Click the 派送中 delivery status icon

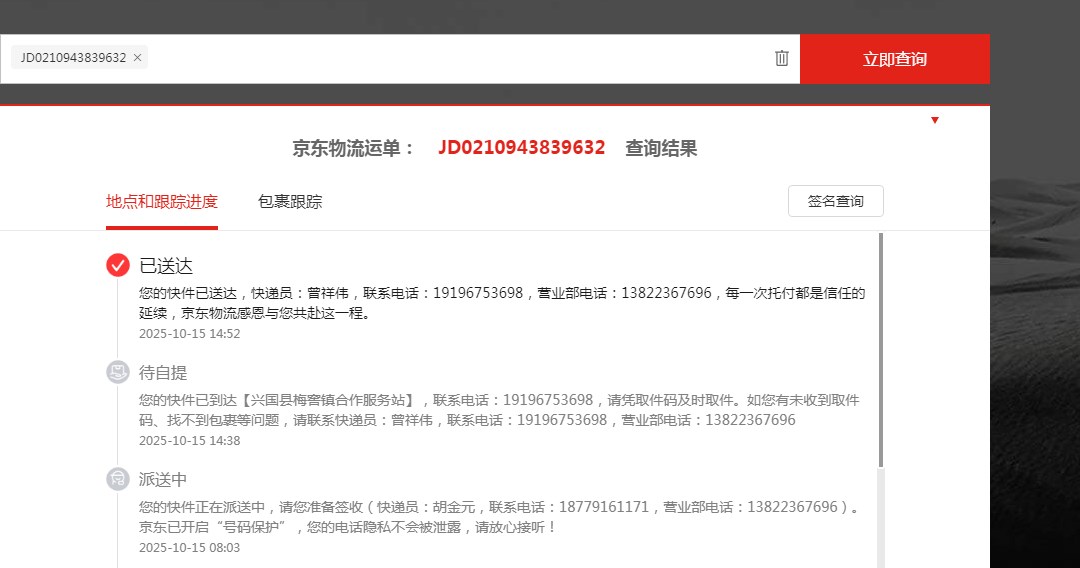(x=118, y=479)
